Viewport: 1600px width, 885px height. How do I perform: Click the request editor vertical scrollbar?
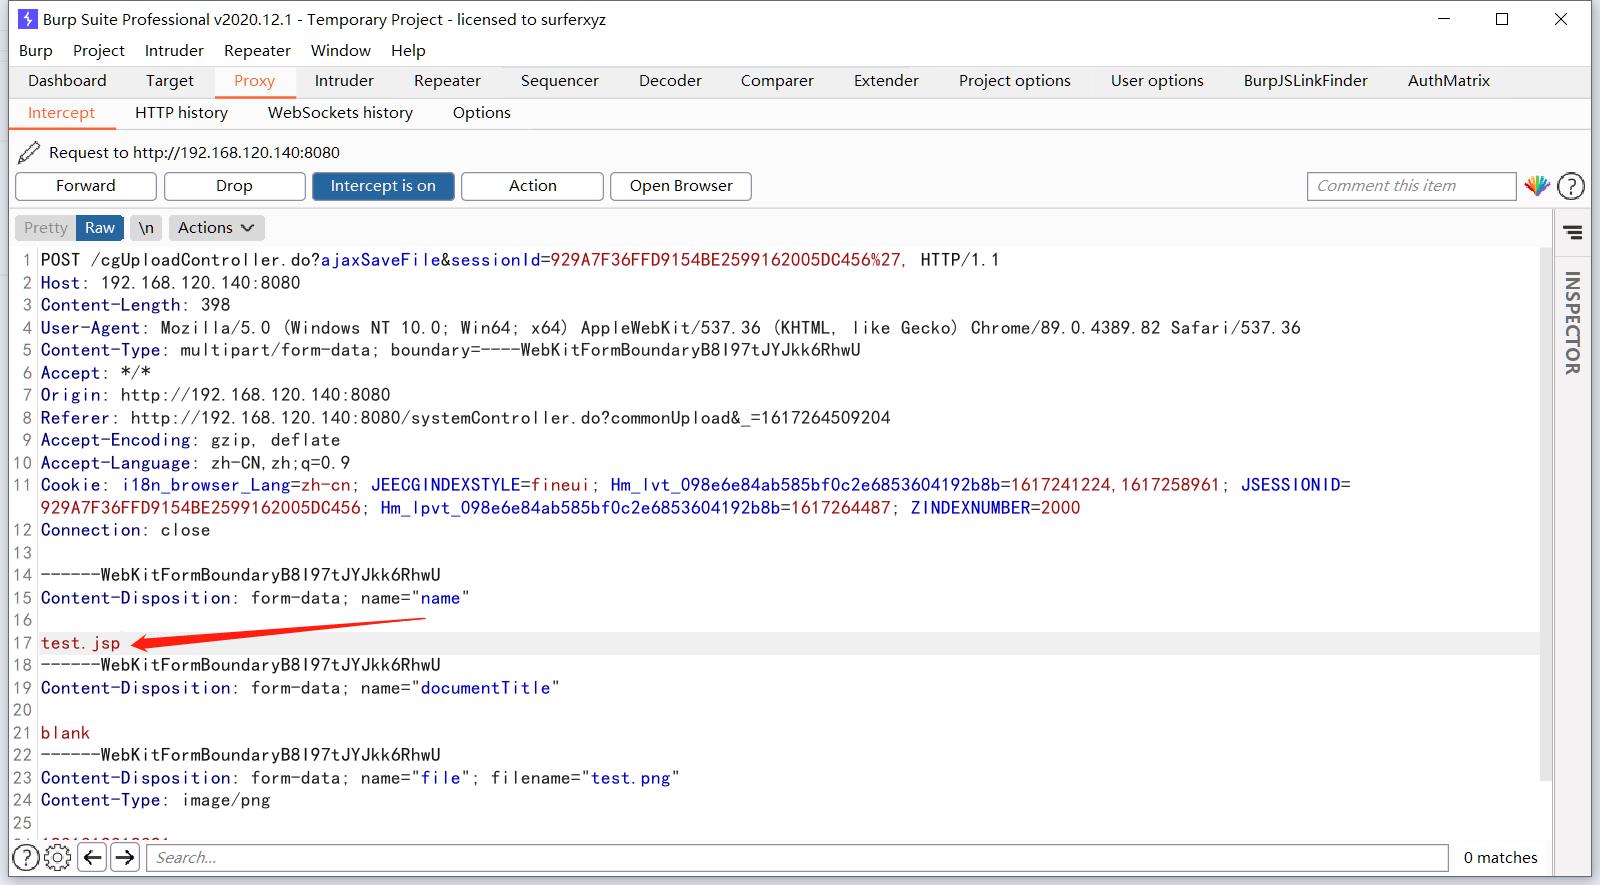[1546, 515]
